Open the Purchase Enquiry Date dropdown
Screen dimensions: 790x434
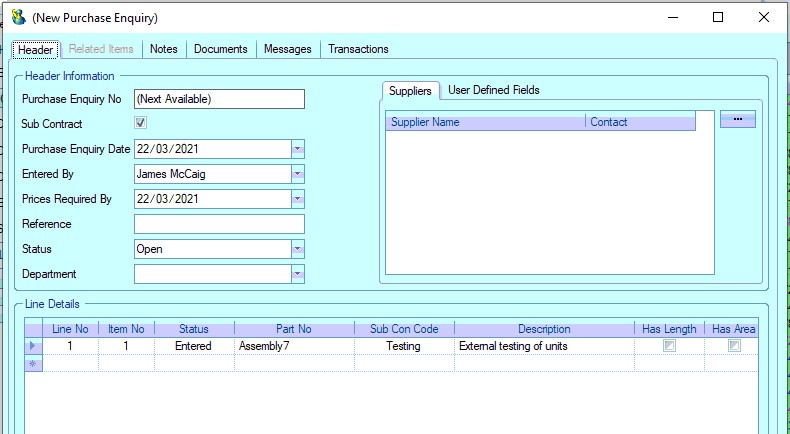coord(297,149)
